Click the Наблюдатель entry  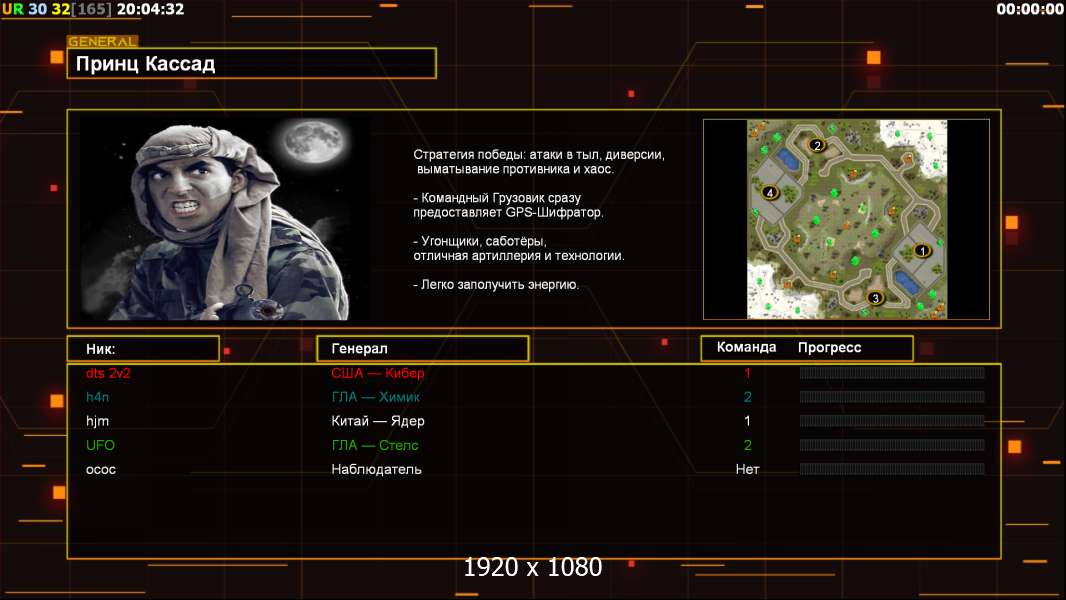tap(376, 470)
